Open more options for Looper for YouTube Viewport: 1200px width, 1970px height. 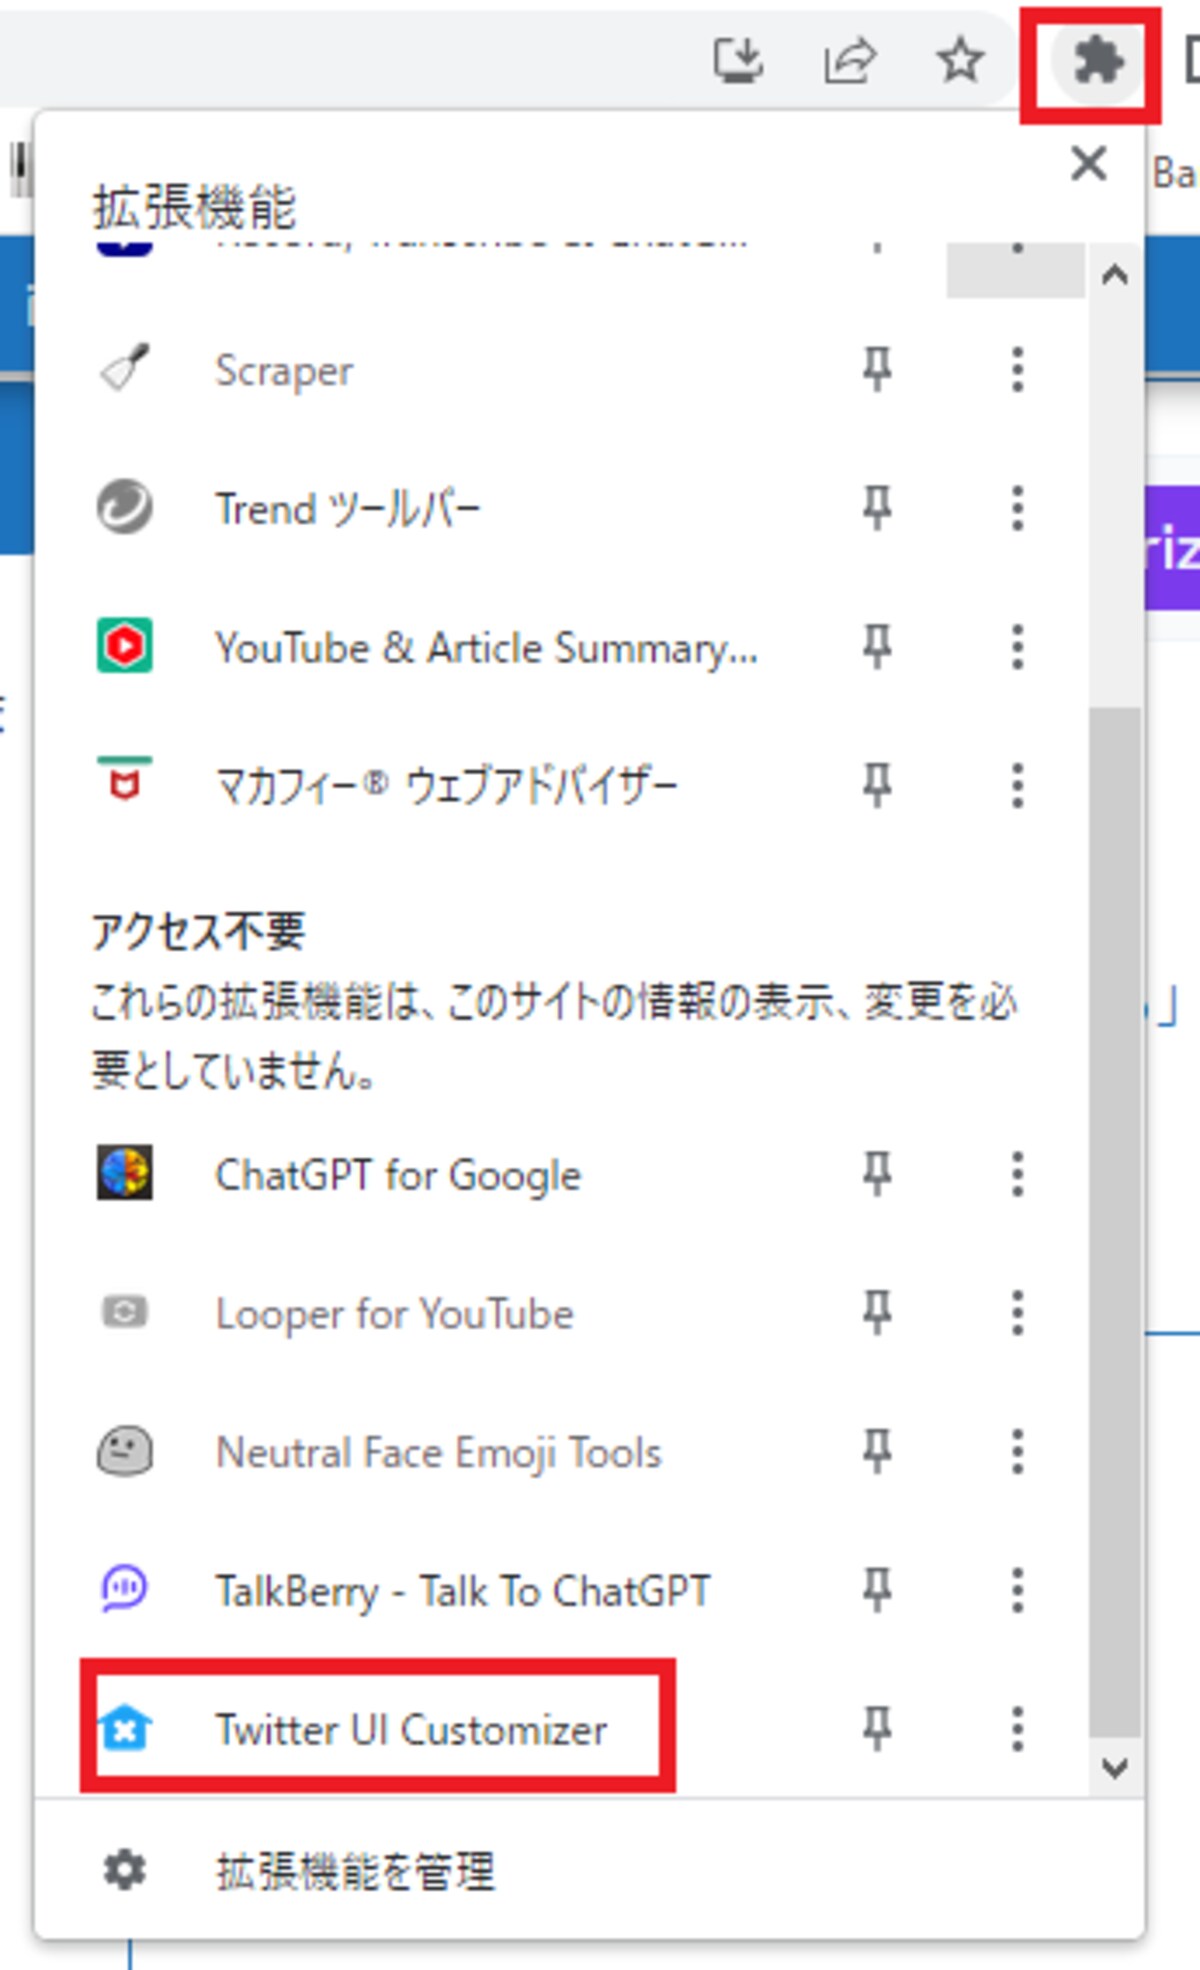(x=1017, y=1312)
